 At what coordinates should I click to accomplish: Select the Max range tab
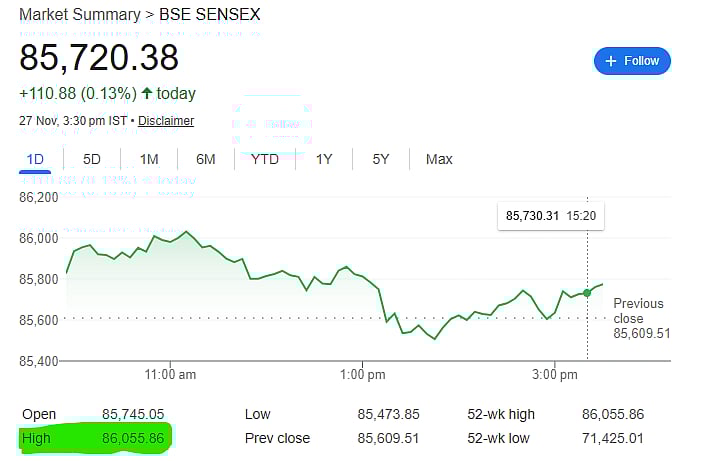(x=439, y=159)
